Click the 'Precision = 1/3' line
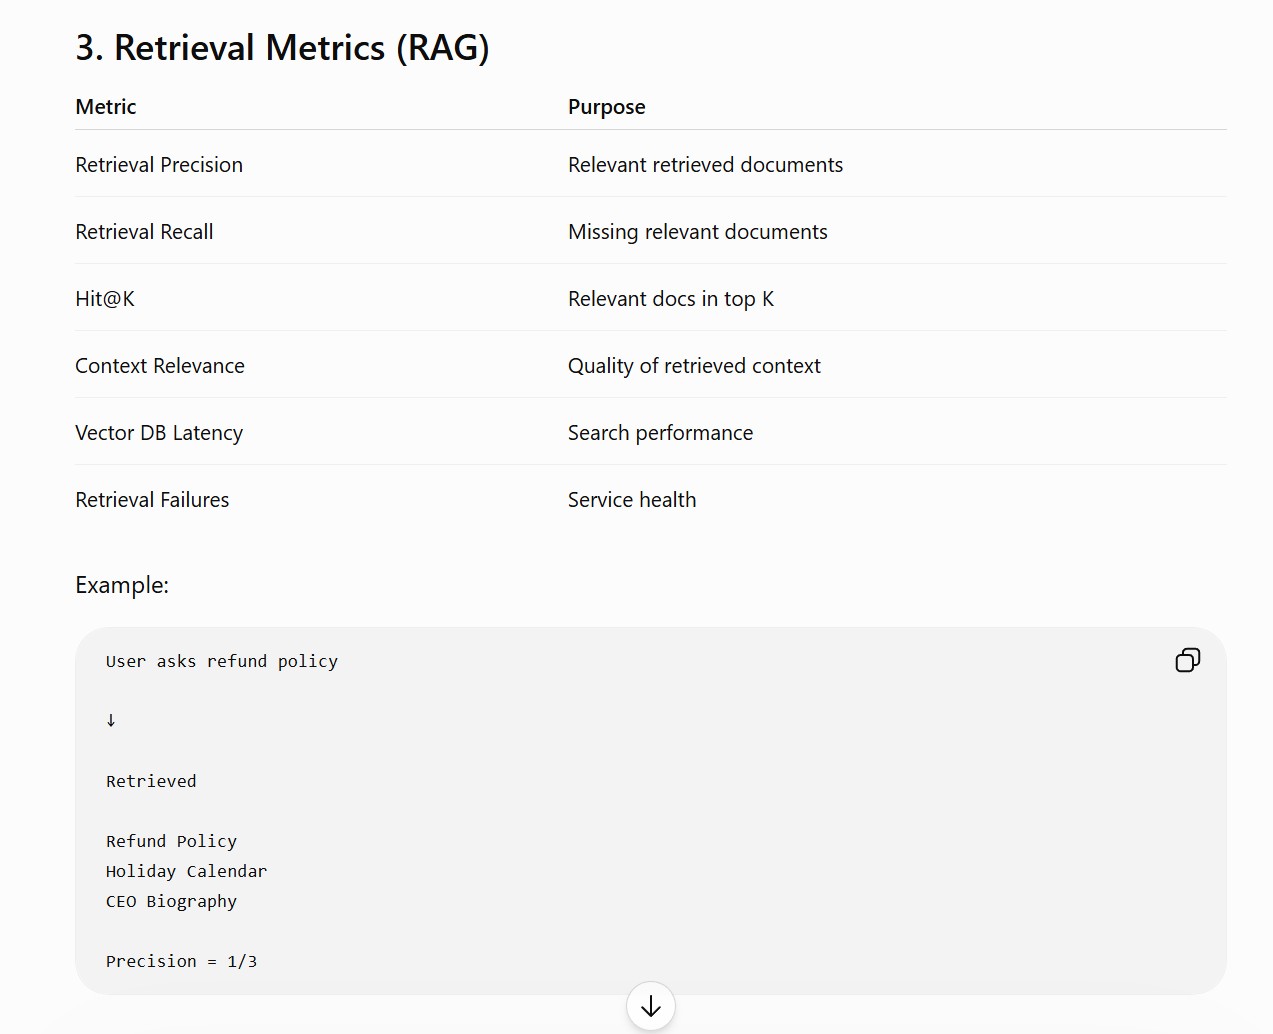Screen dimensions: 1273x1034 (x=181, y=961)
